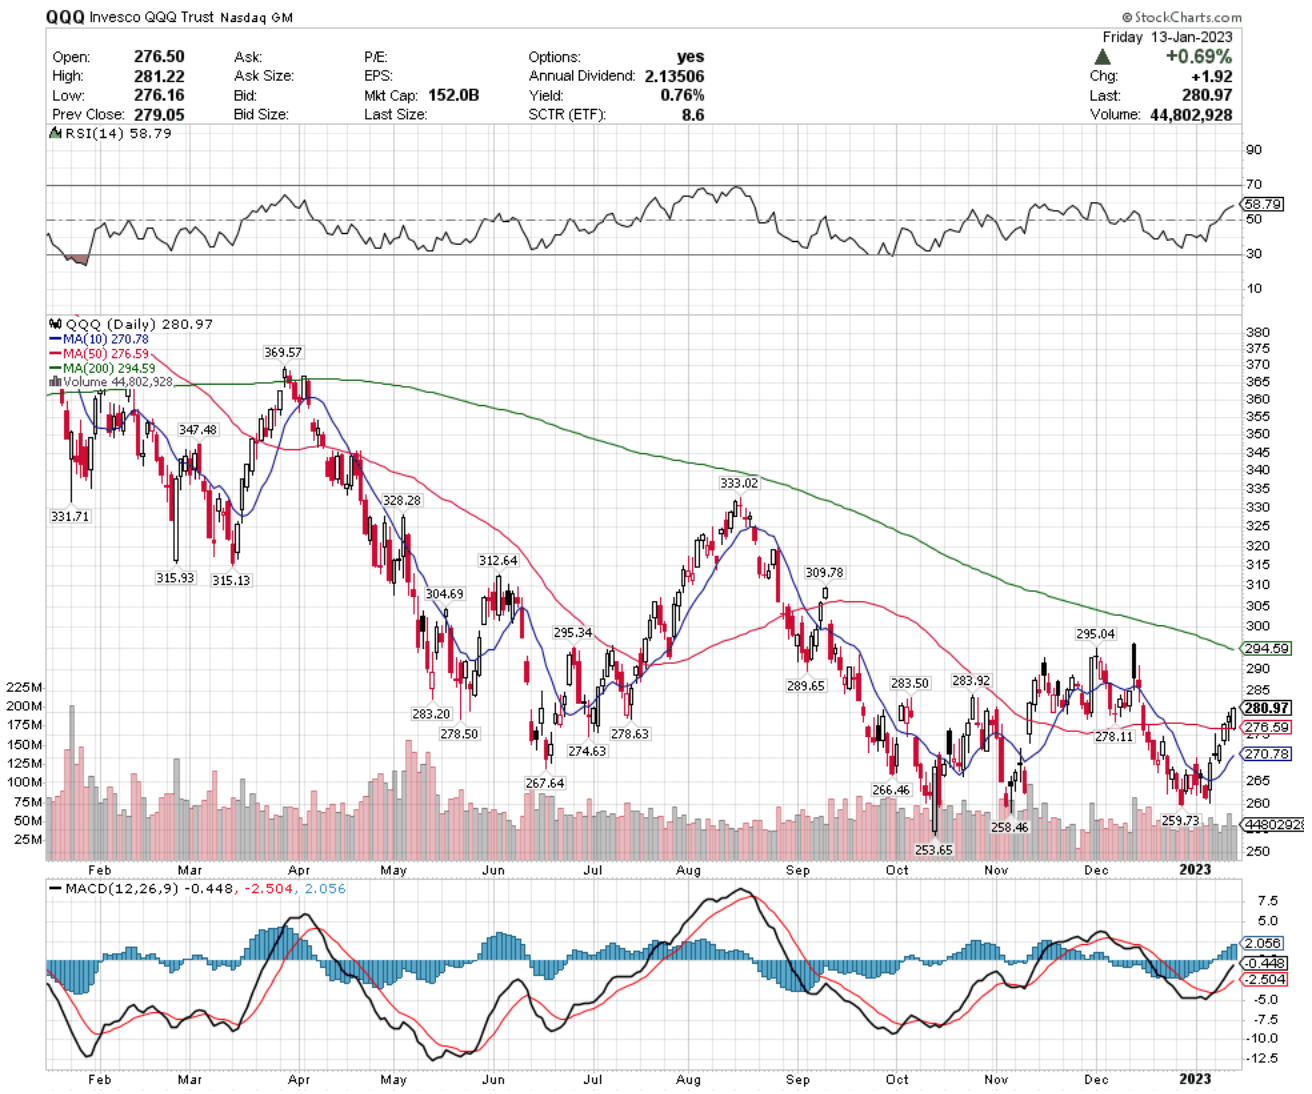Click the date Friday 13-Jan-2023

(x=1167, y=37)
